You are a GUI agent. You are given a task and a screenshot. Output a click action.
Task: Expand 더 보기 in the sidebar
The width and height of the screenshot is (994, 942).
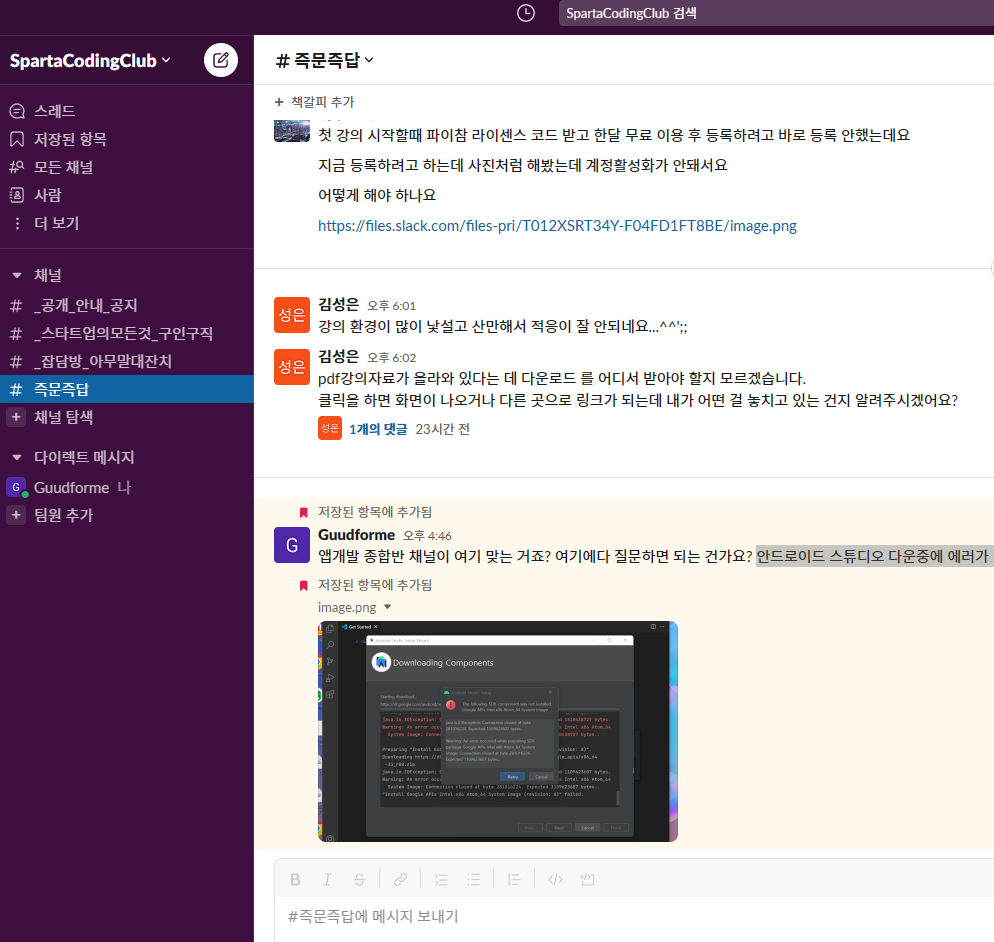[x=127, y=223]
